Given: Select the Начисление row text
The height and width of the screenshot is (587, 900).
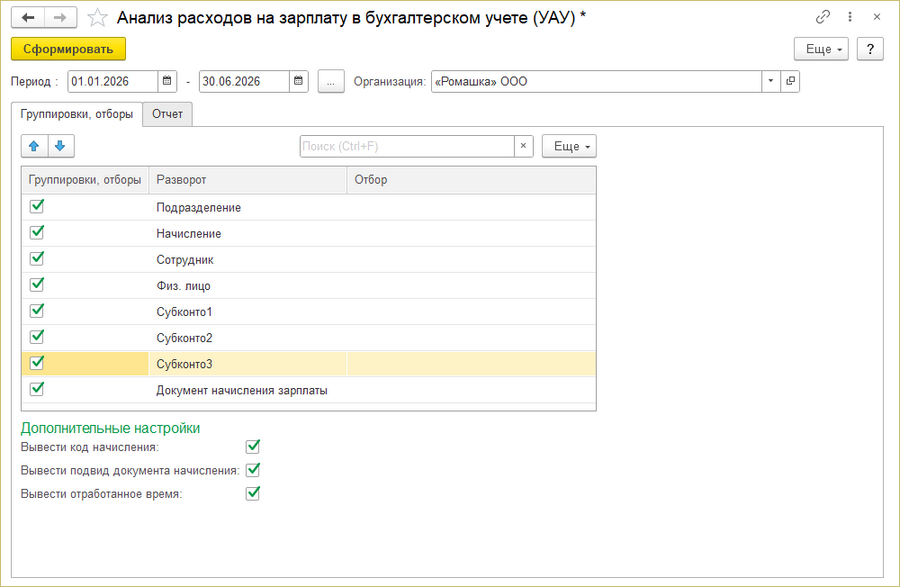Looking at the screenshot, I should click(x=189, y=234).
